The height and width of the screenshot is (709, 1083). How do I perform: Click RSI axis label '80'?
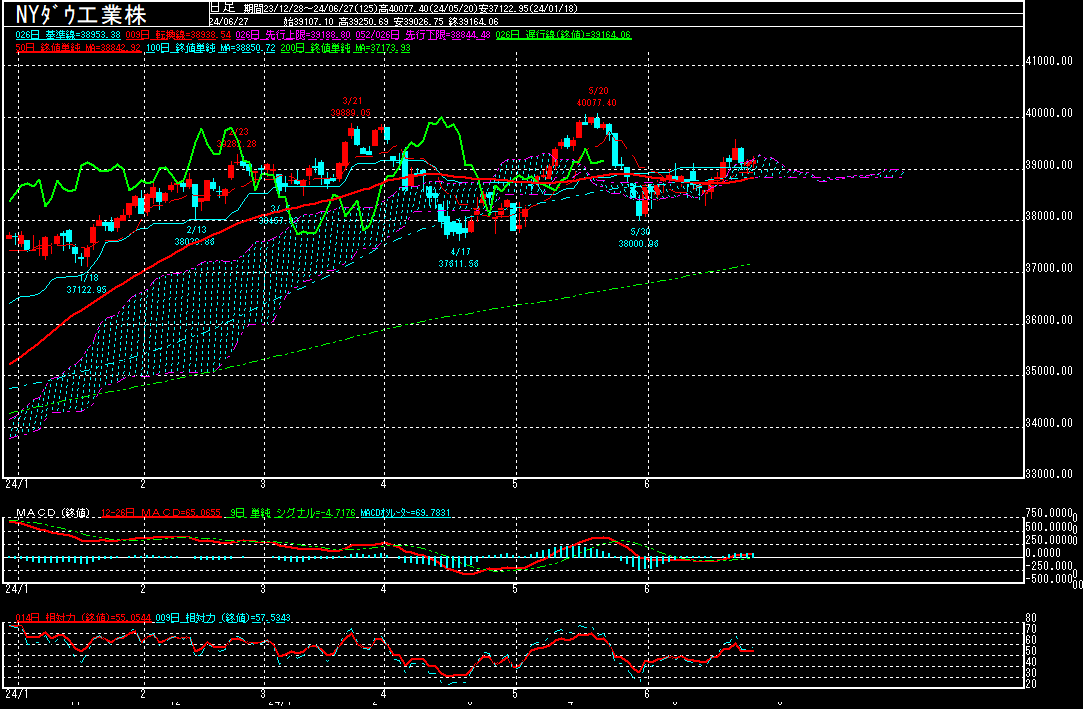click(x=1031, y=618)
